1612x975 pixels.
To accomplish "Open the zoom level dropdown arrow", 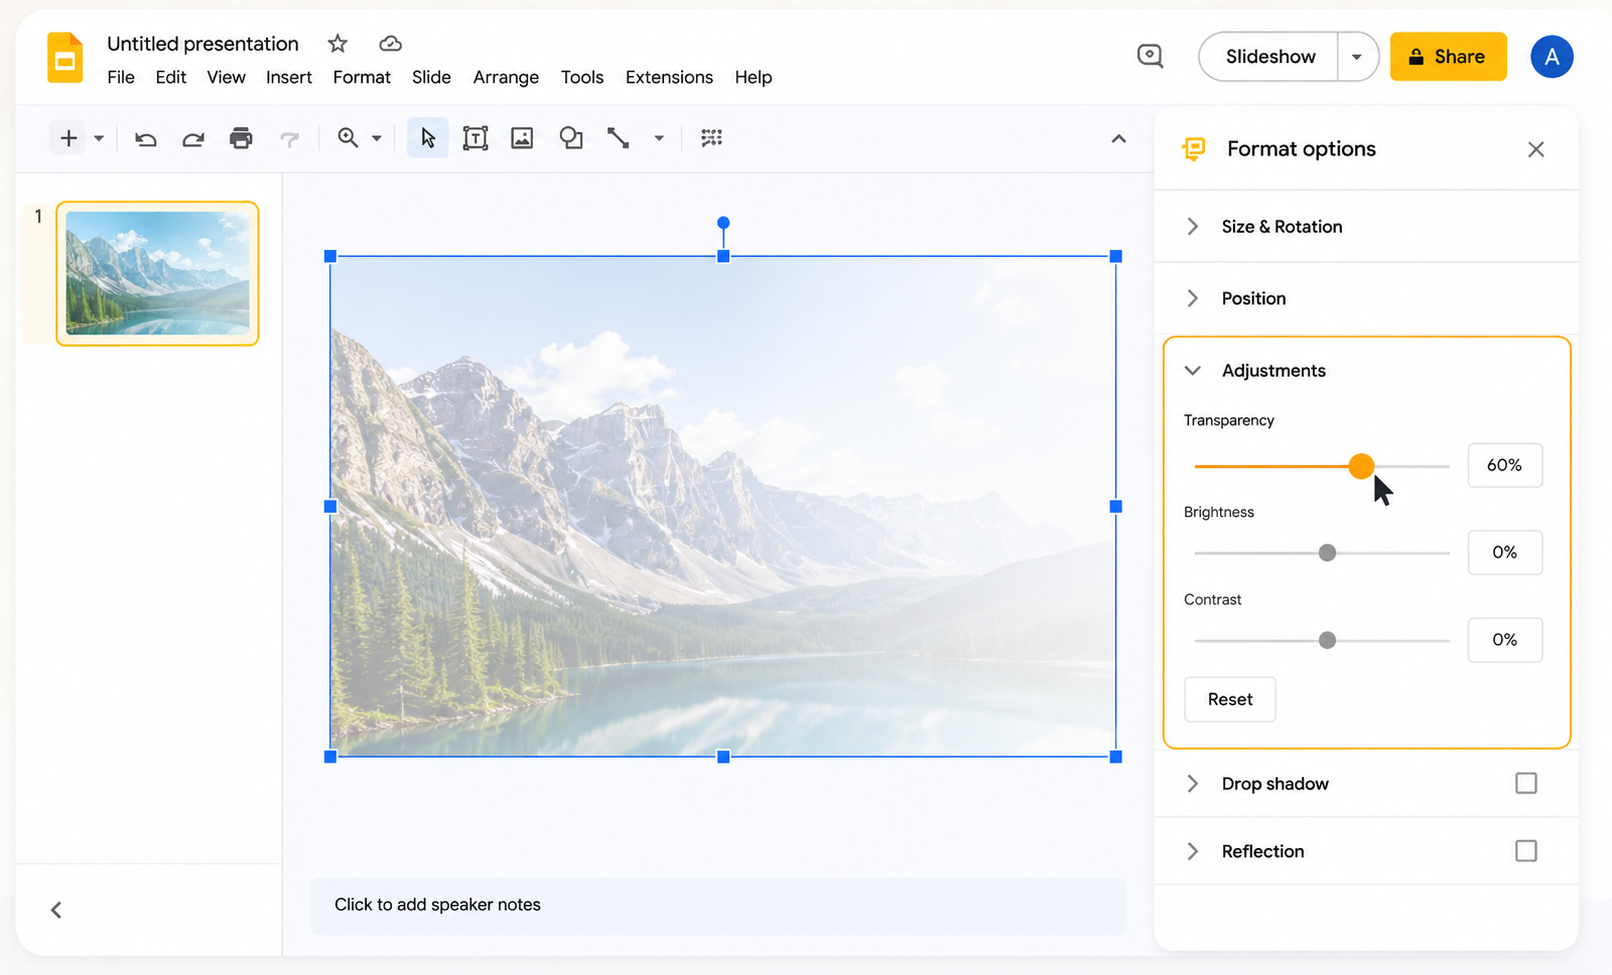I will tap(377, 138).
